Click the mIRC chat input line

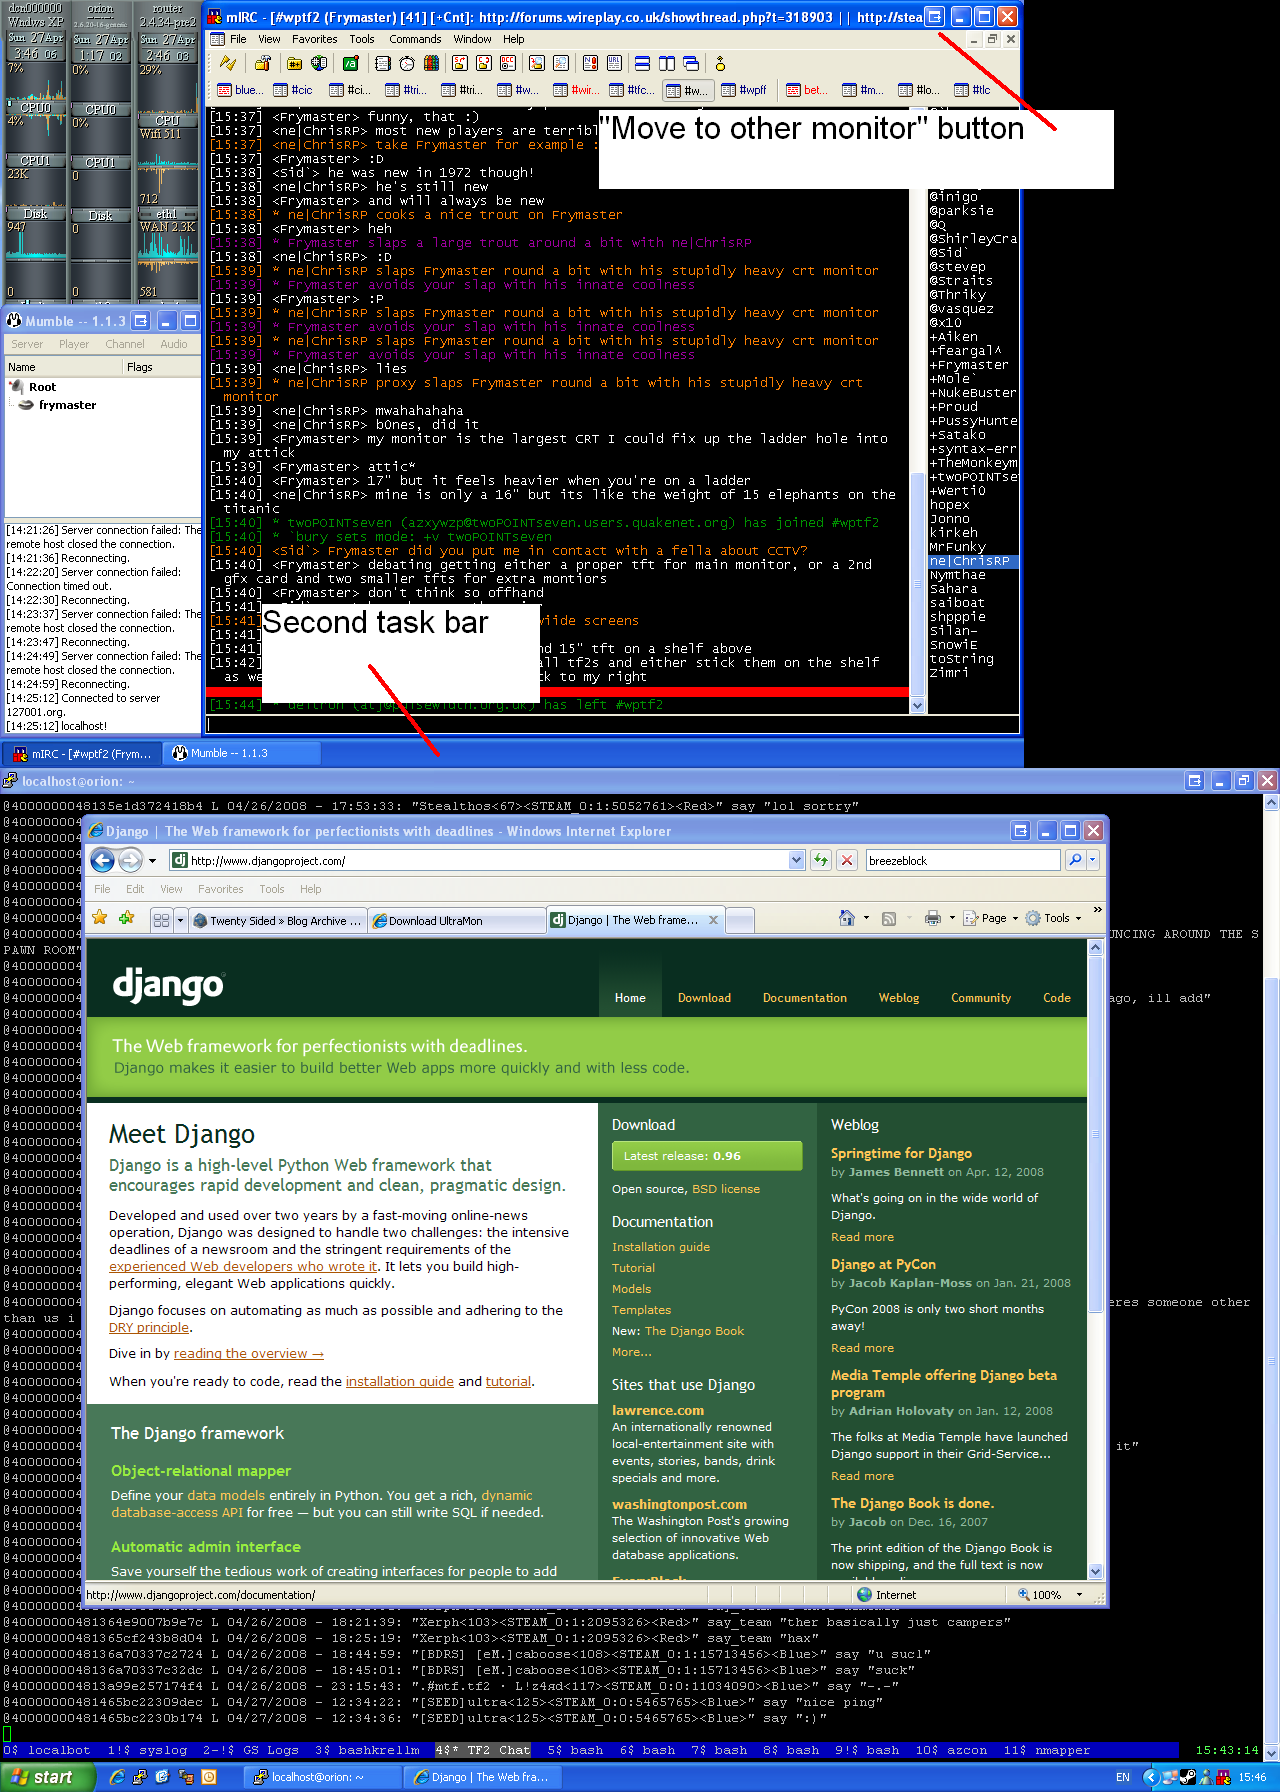click(x=613, y=724)
